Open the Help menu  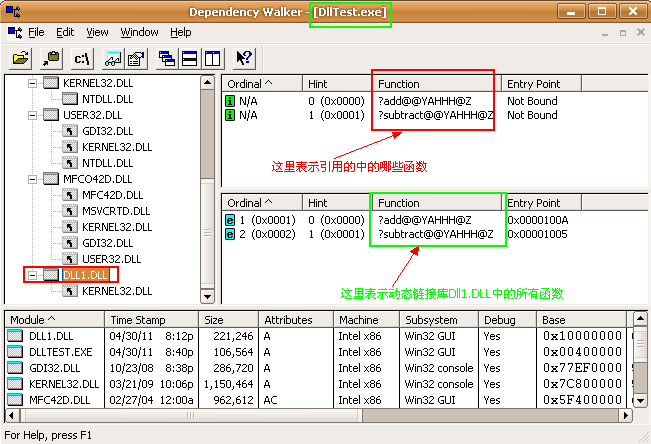pos(181,32)
